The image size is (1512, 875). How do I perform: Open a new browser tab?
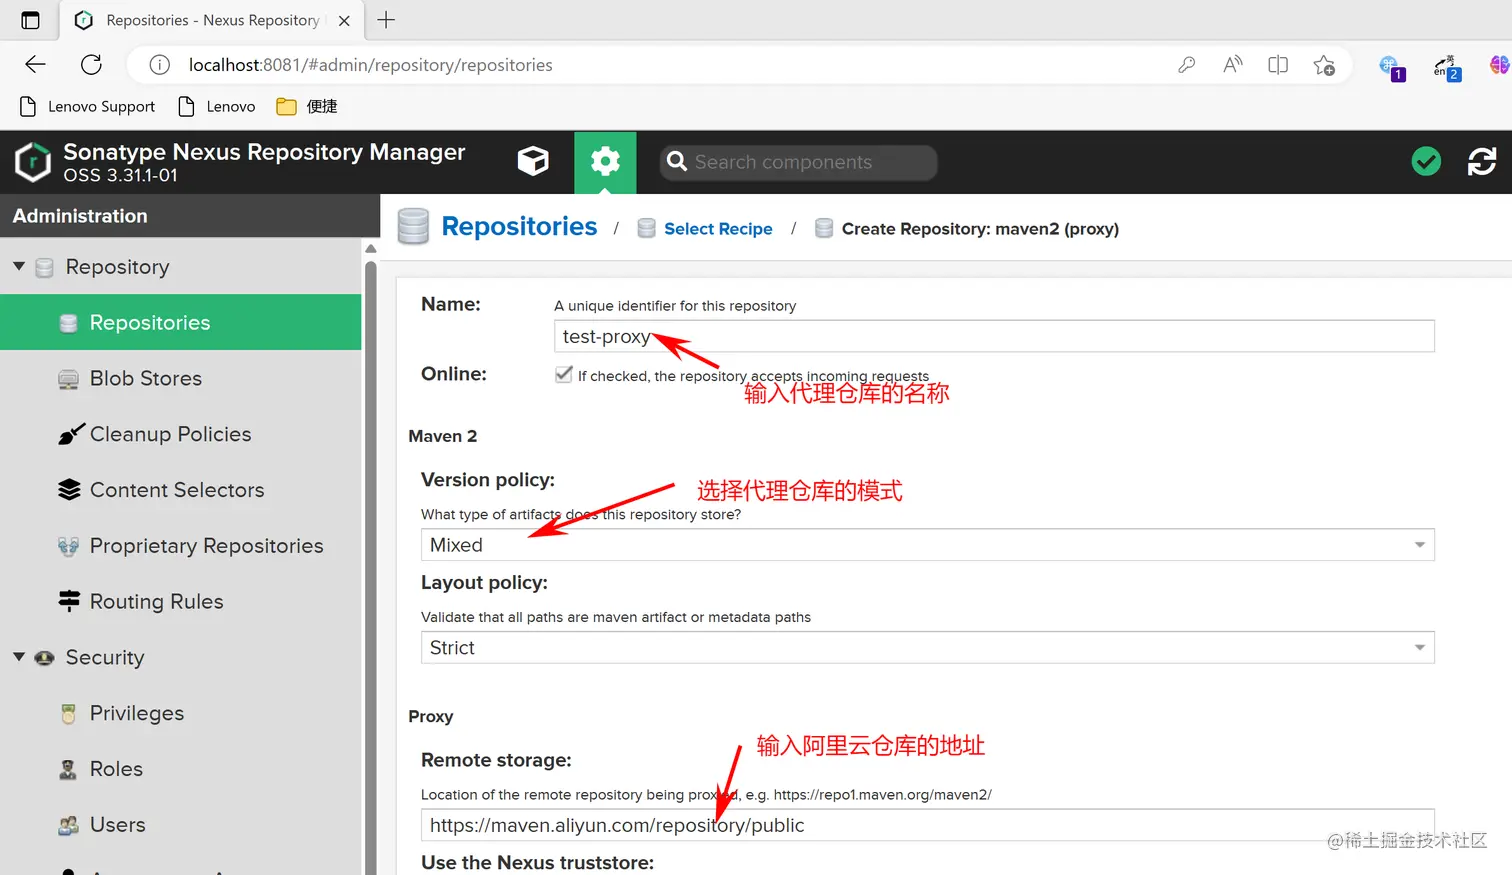pos(386,20)
